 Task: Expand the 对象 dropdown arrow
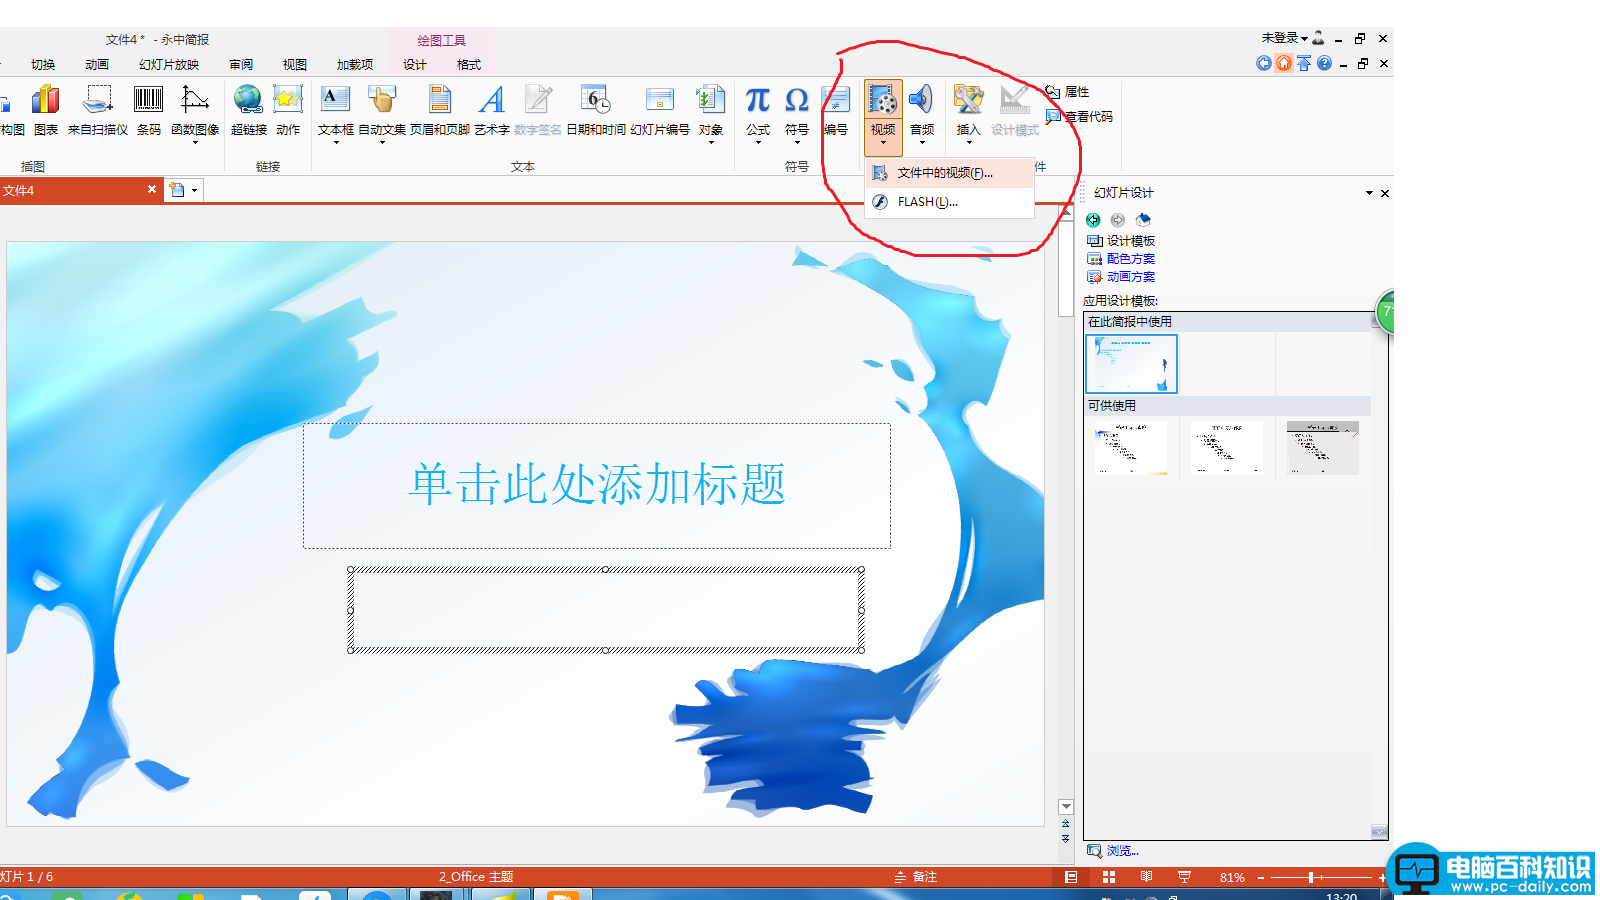click(x=711, y=143)
